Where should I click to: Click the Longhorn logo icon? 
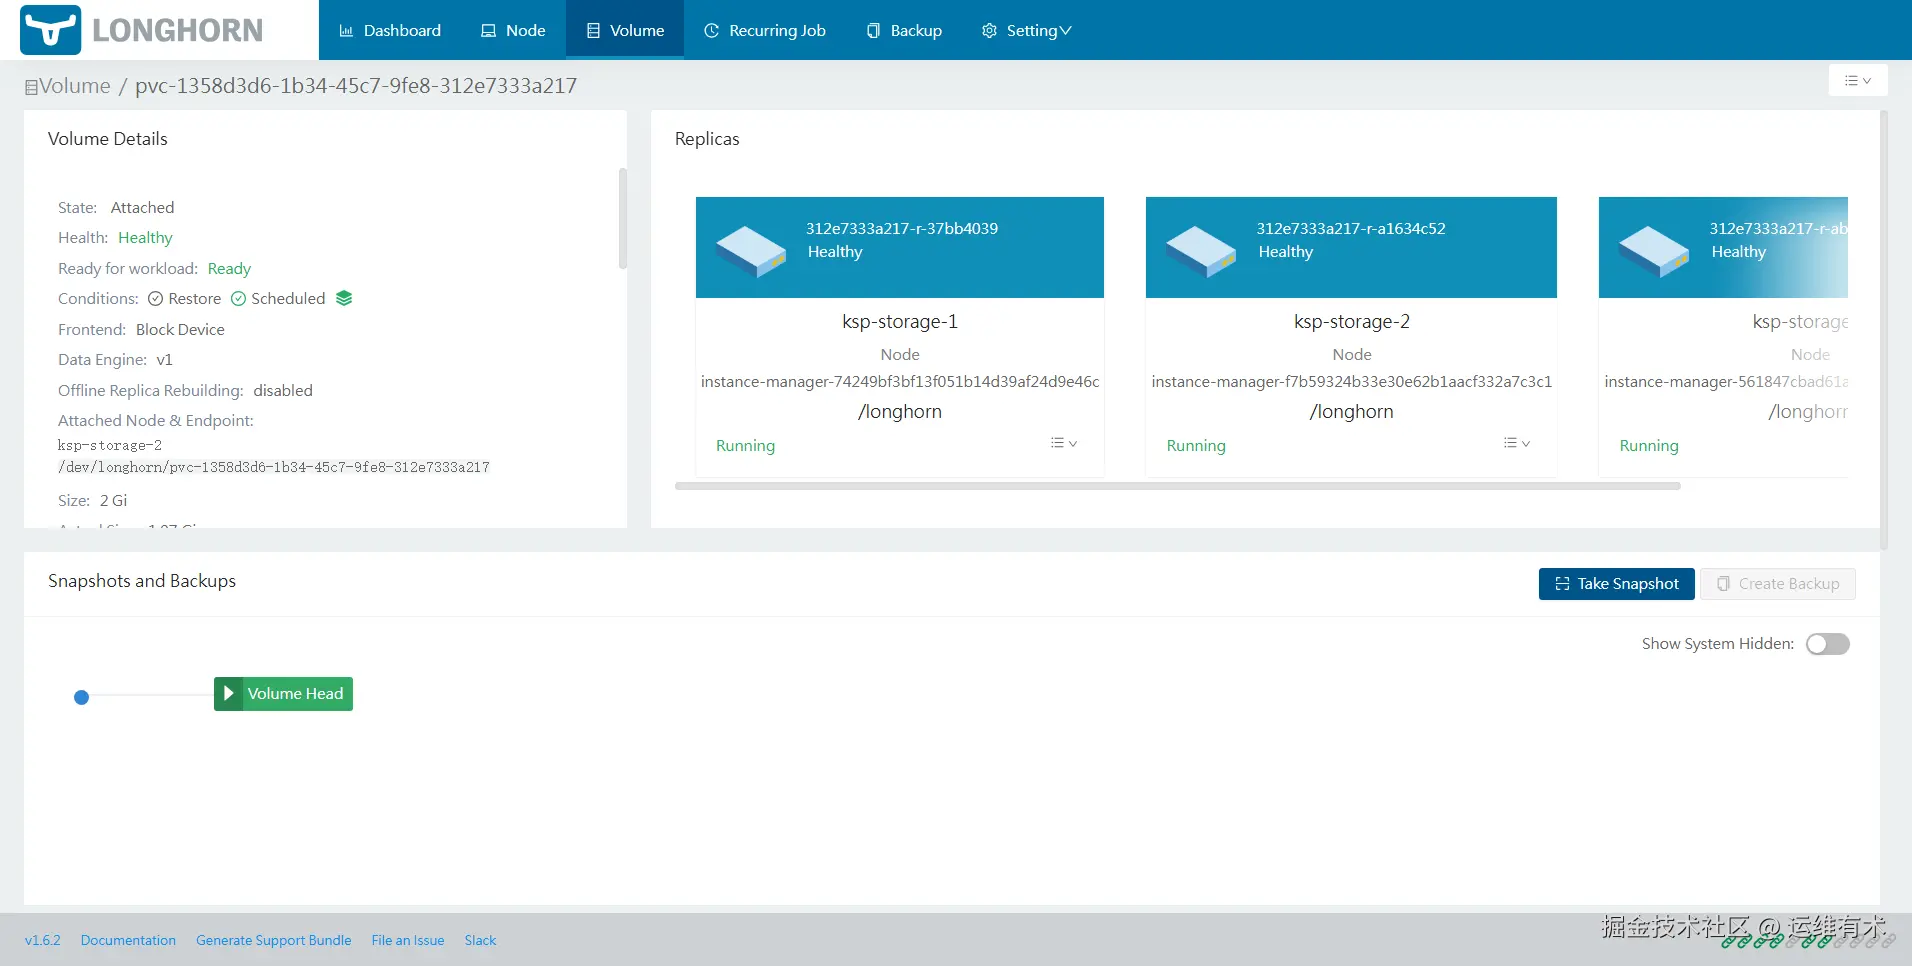click(50, 30)
